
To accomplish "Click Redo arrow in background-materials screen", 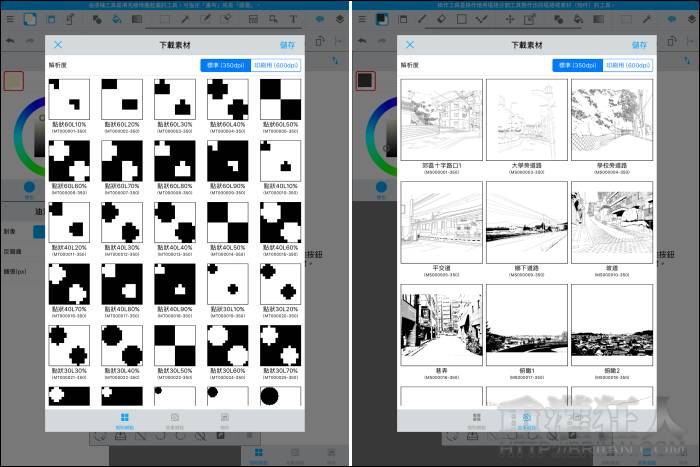I will coord(382,41).
